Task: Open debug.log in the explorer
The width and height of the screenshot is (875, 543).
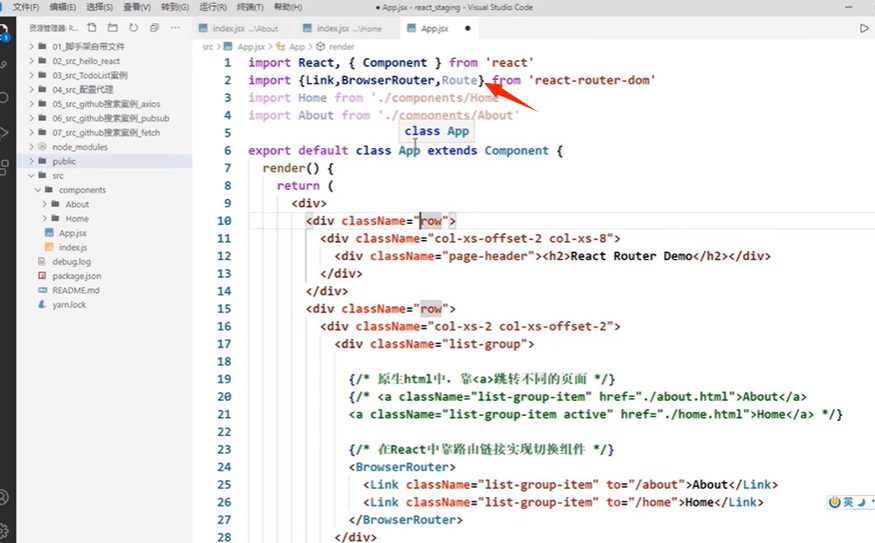Action: click(x=71, y=261)
